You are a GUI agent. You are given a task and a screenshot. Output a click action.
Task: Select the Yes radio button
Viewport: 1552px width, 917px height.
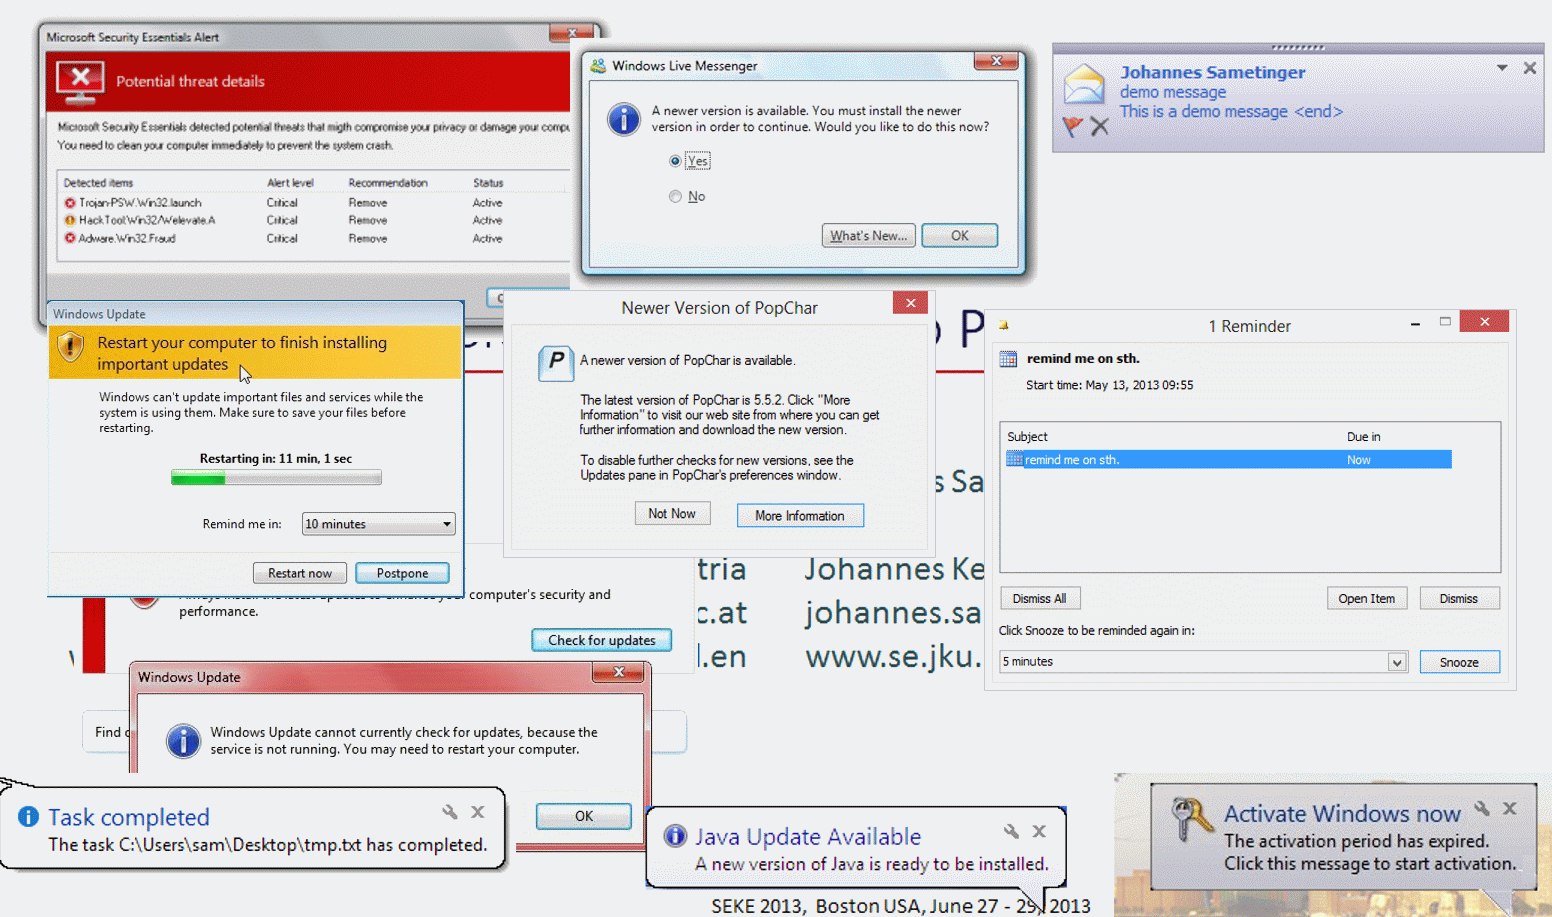675,161
